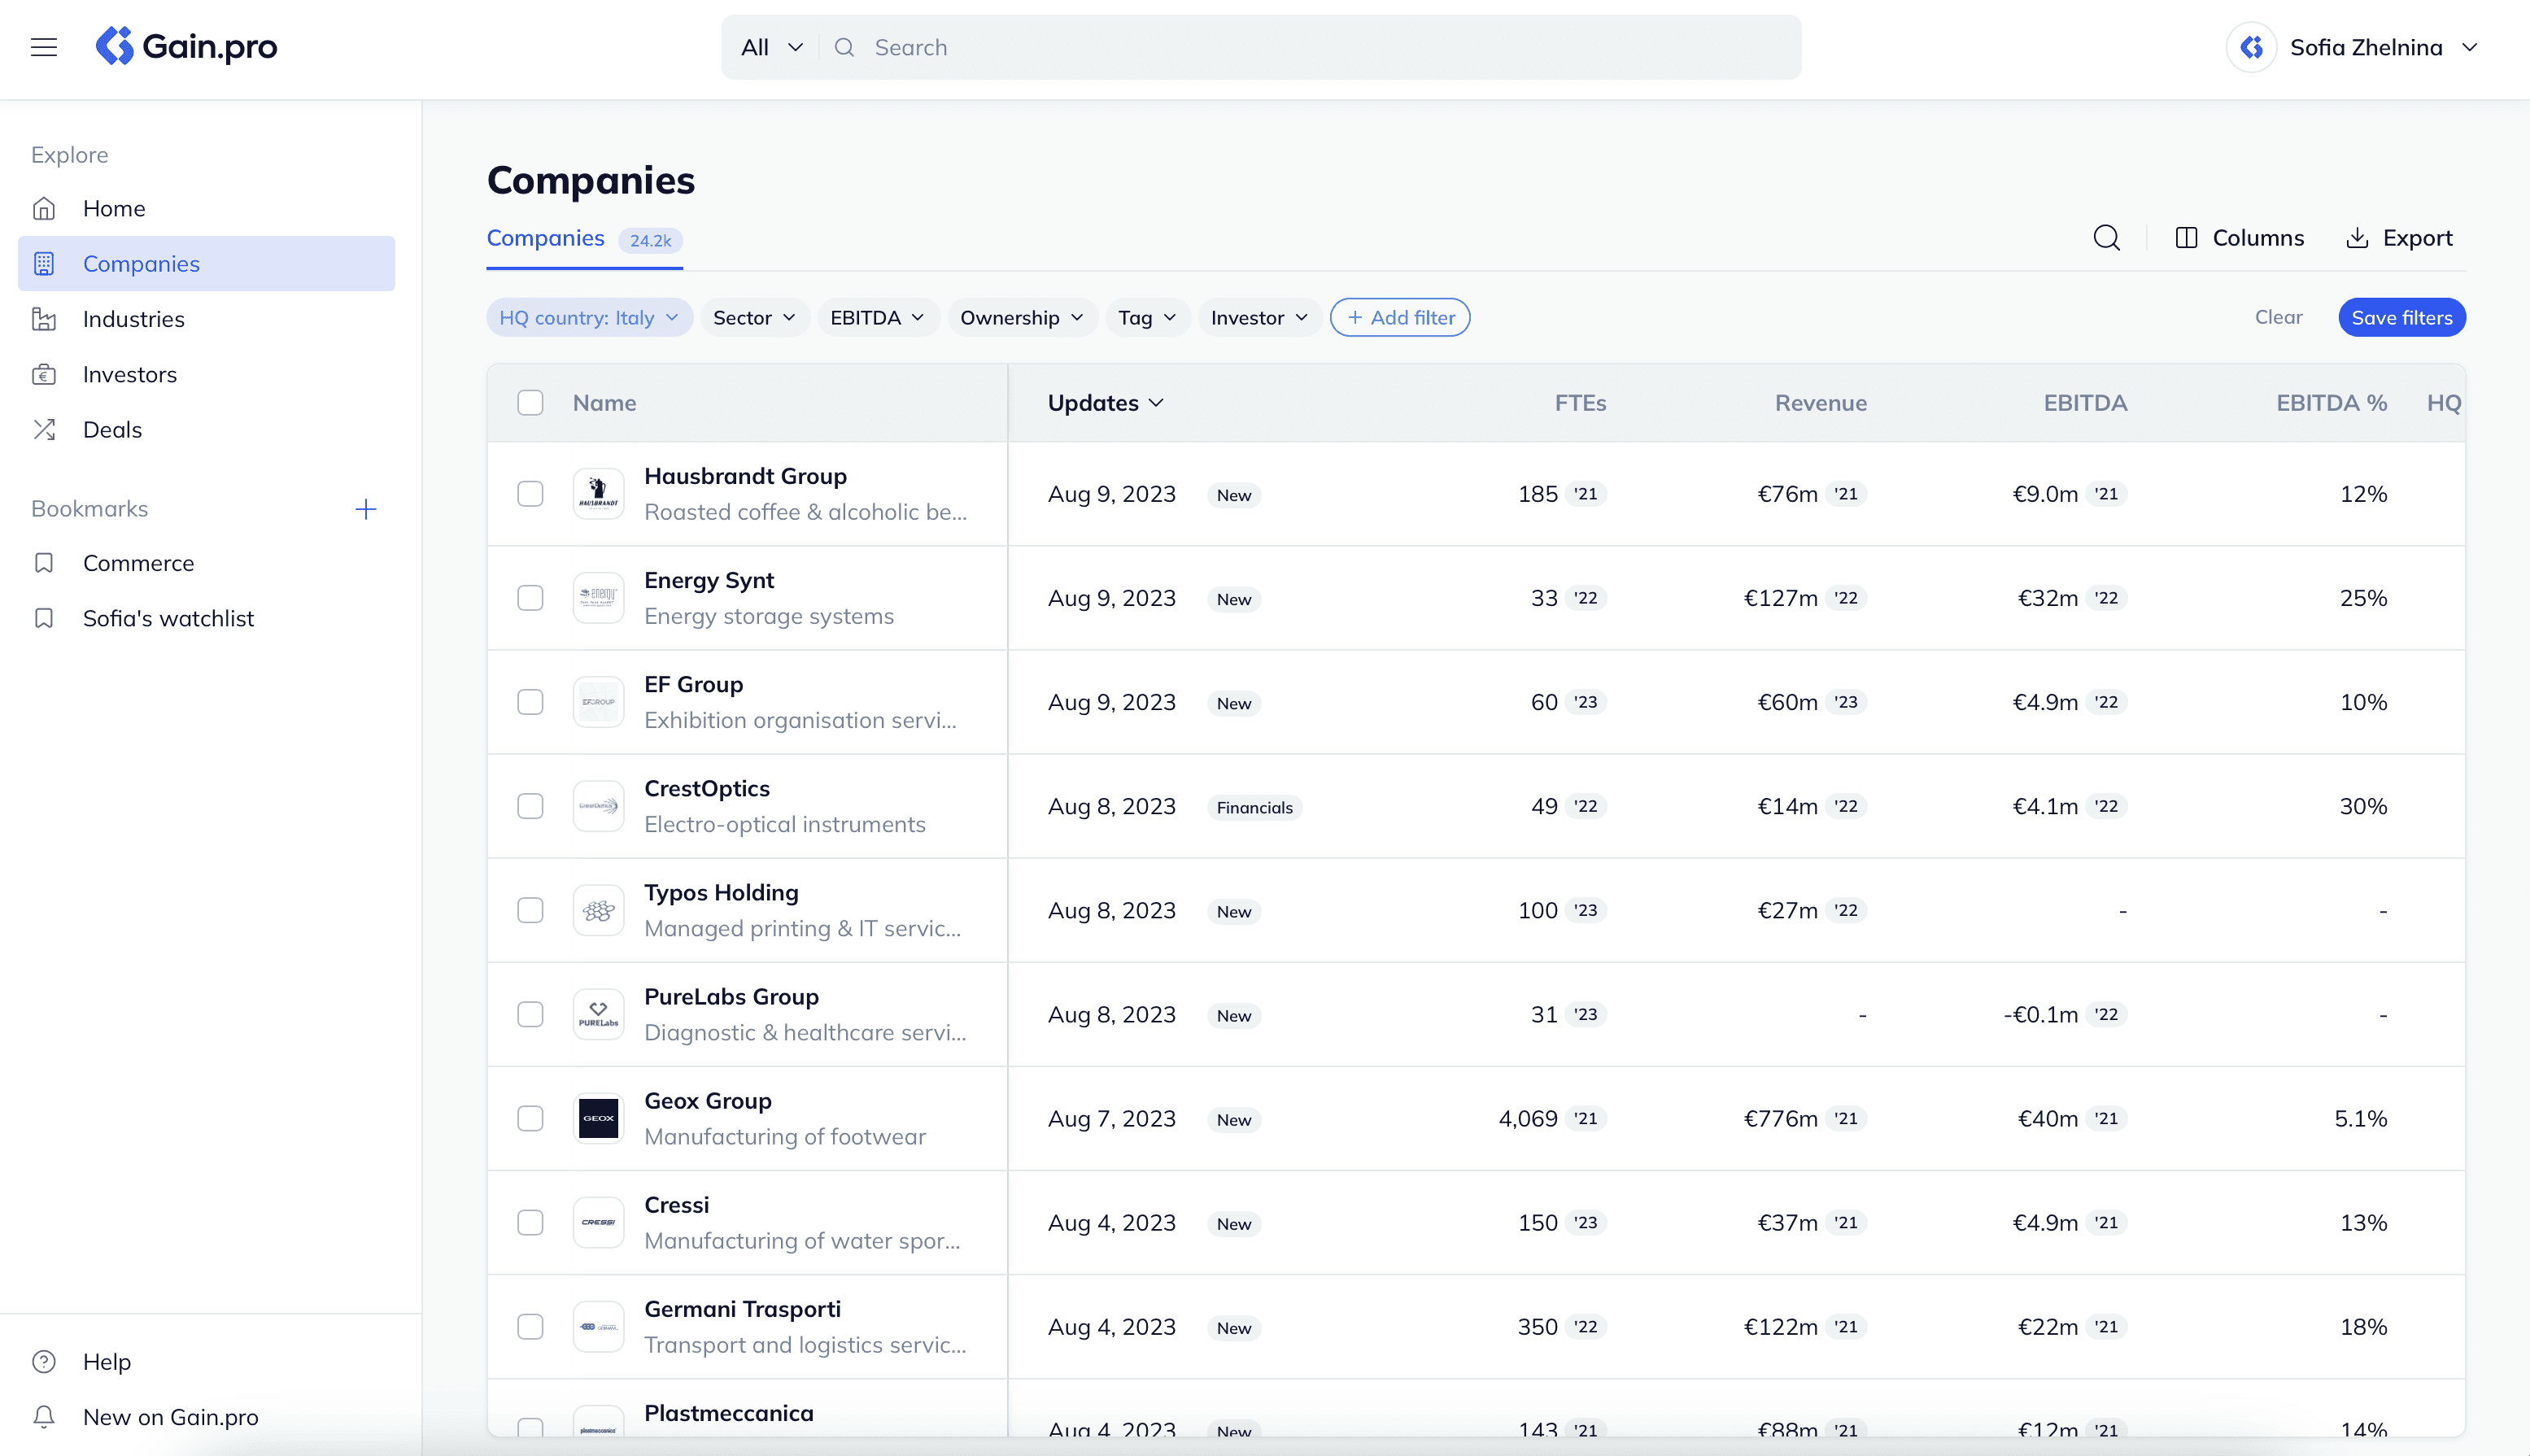Viewport: 2530px width, 1456px height.
Task: Click the Save filters button
Action: (2402, 317)
